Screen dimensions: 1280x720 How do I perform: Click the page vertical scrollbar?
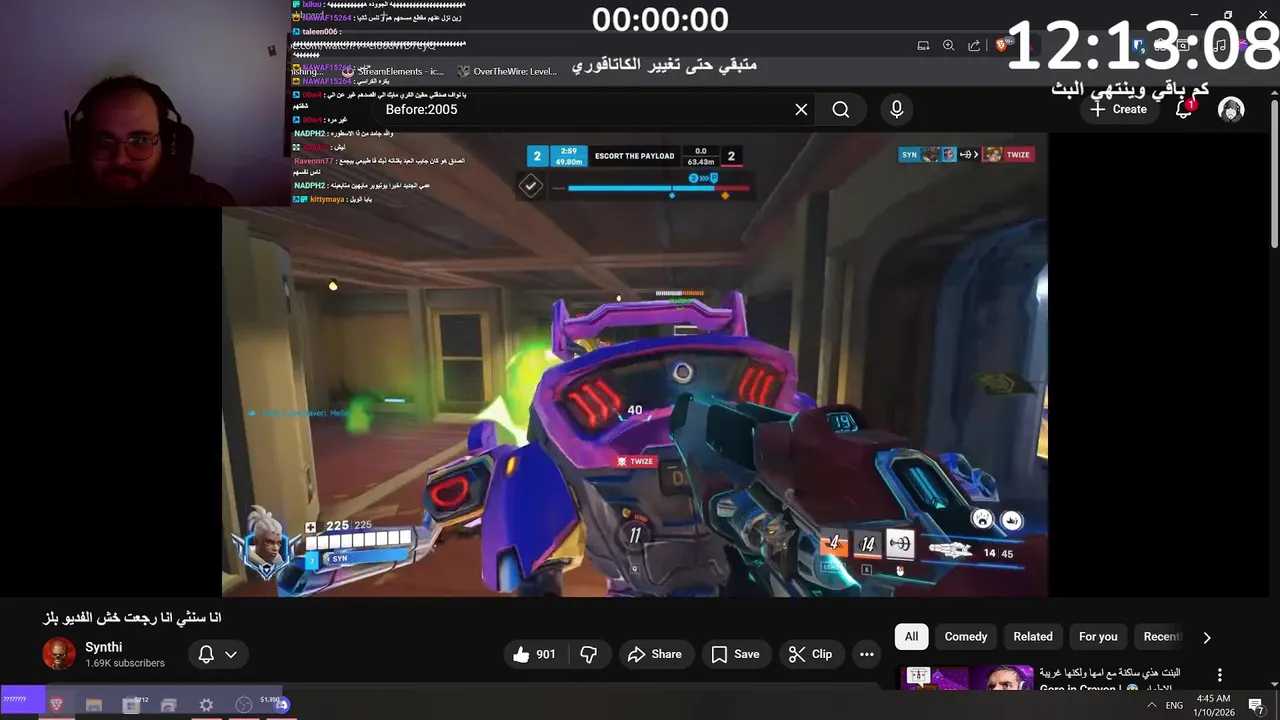pyautogui.click(x=1274, y=172)
